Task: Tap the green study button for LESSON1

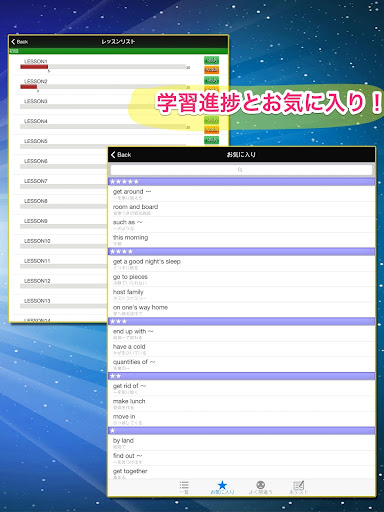Action: coord(211,60)
